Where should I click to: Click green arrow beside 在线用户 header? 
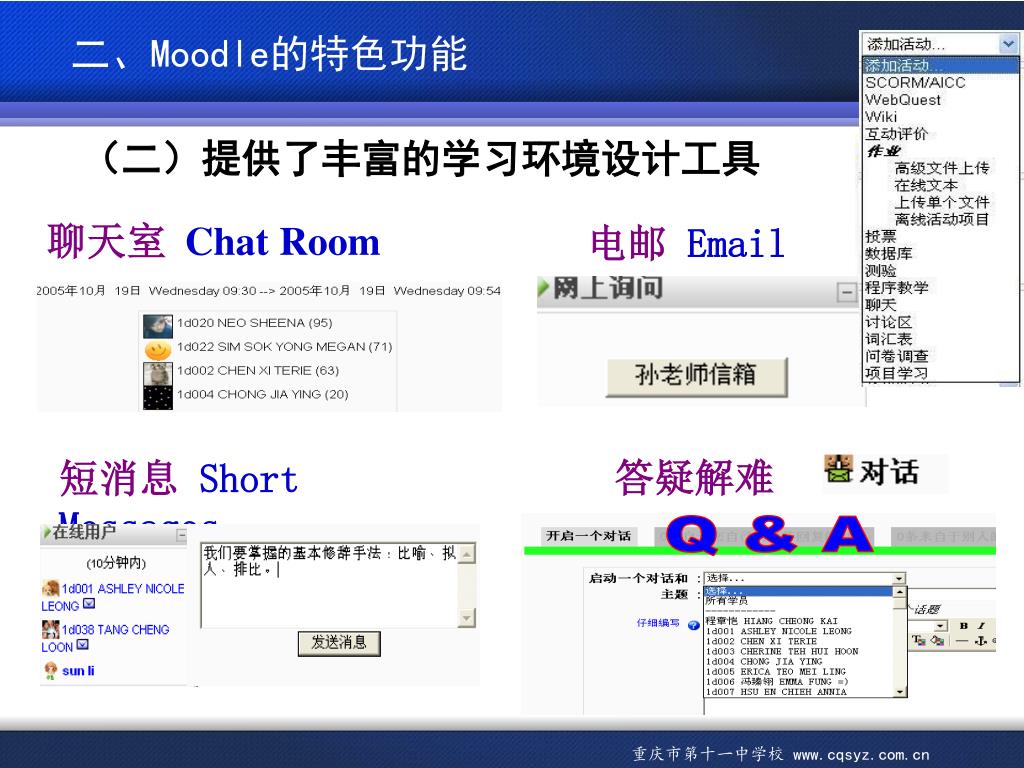click(46, 532)
